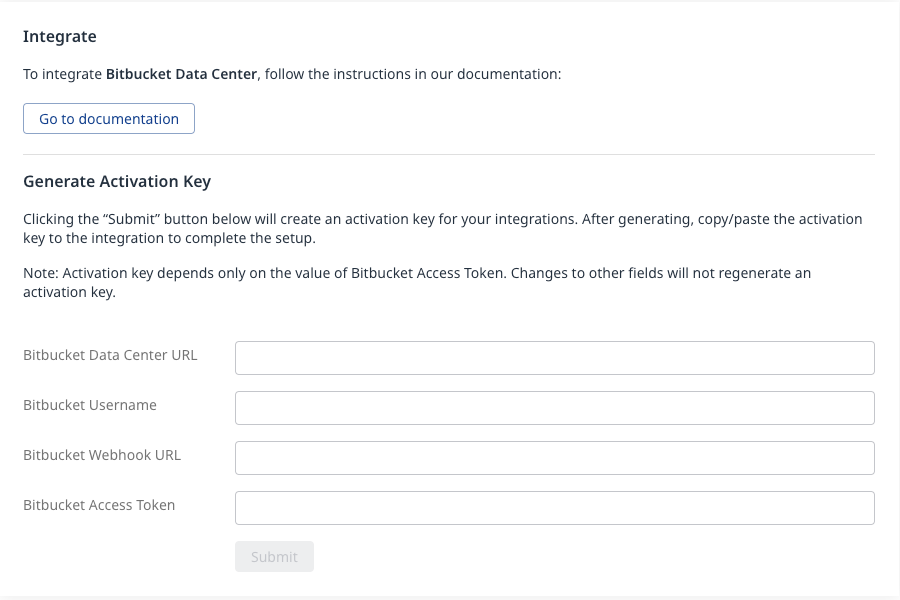Click the Go to documentation button
Screen dimensions: 900x600
(x=109, y=119)
